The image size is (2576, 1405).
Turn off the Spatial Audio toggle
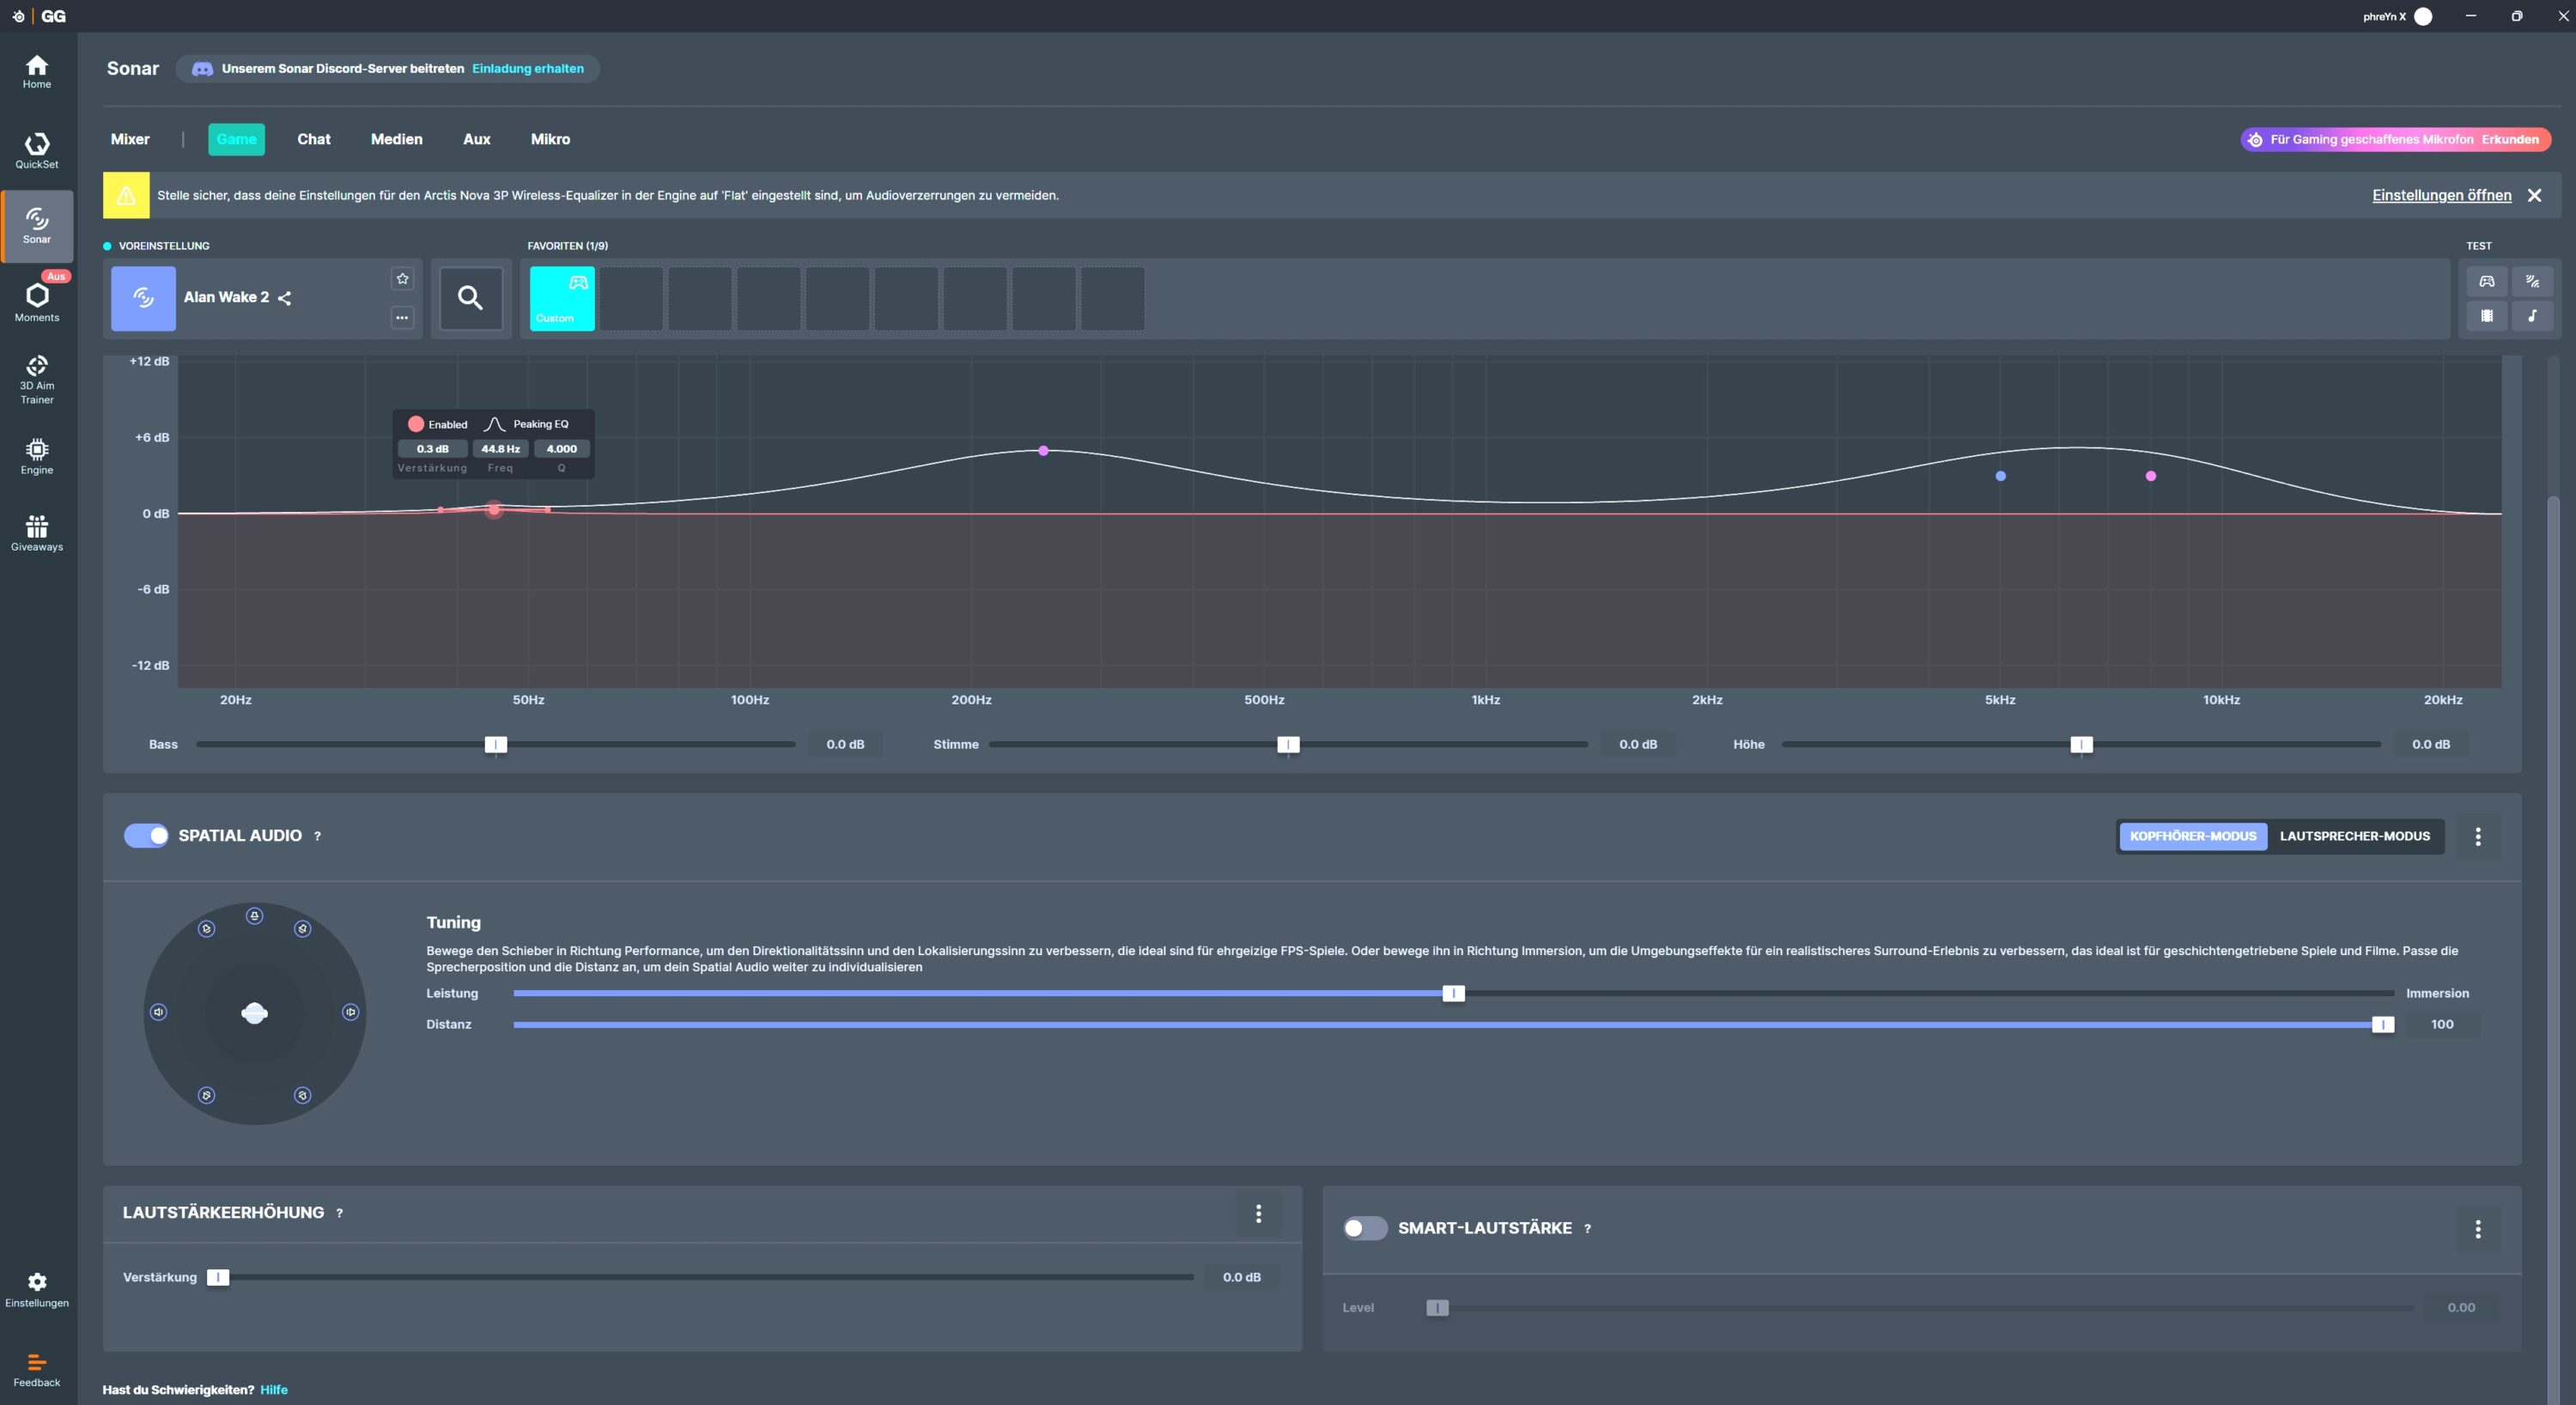coord(146,835)
